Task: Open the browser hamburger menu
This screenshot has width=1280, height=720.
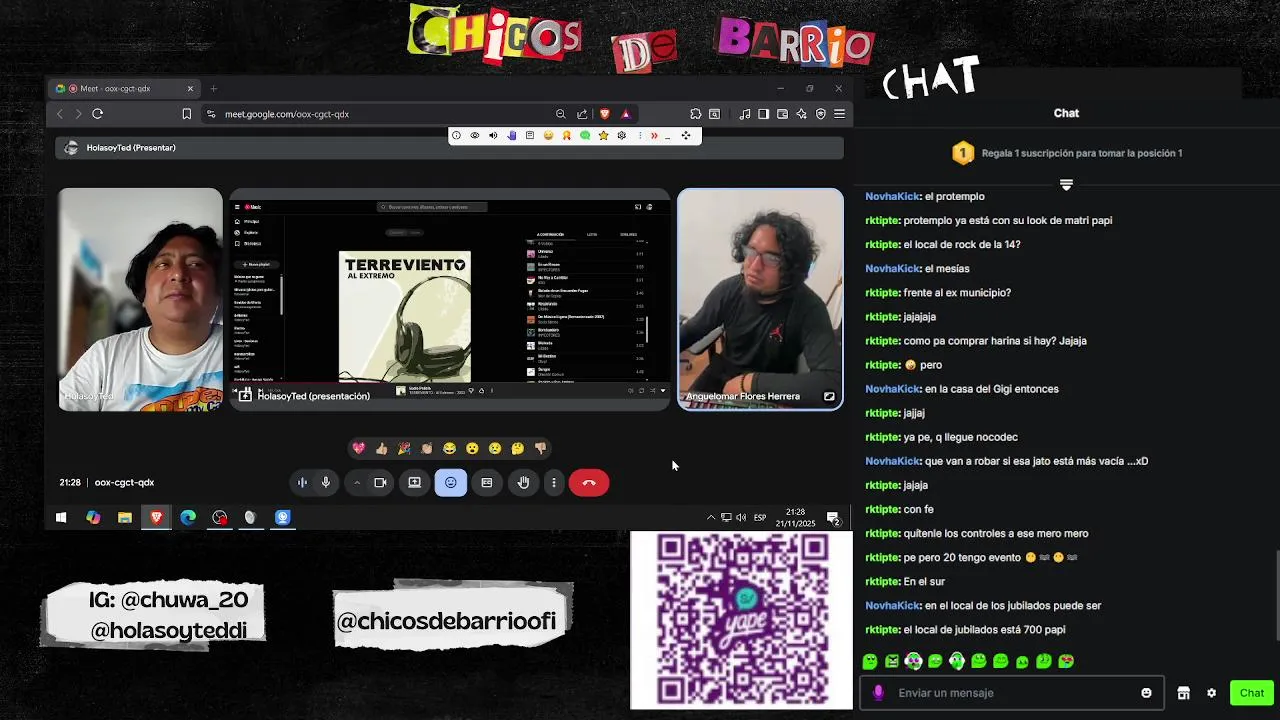Action: pos(840,114)
